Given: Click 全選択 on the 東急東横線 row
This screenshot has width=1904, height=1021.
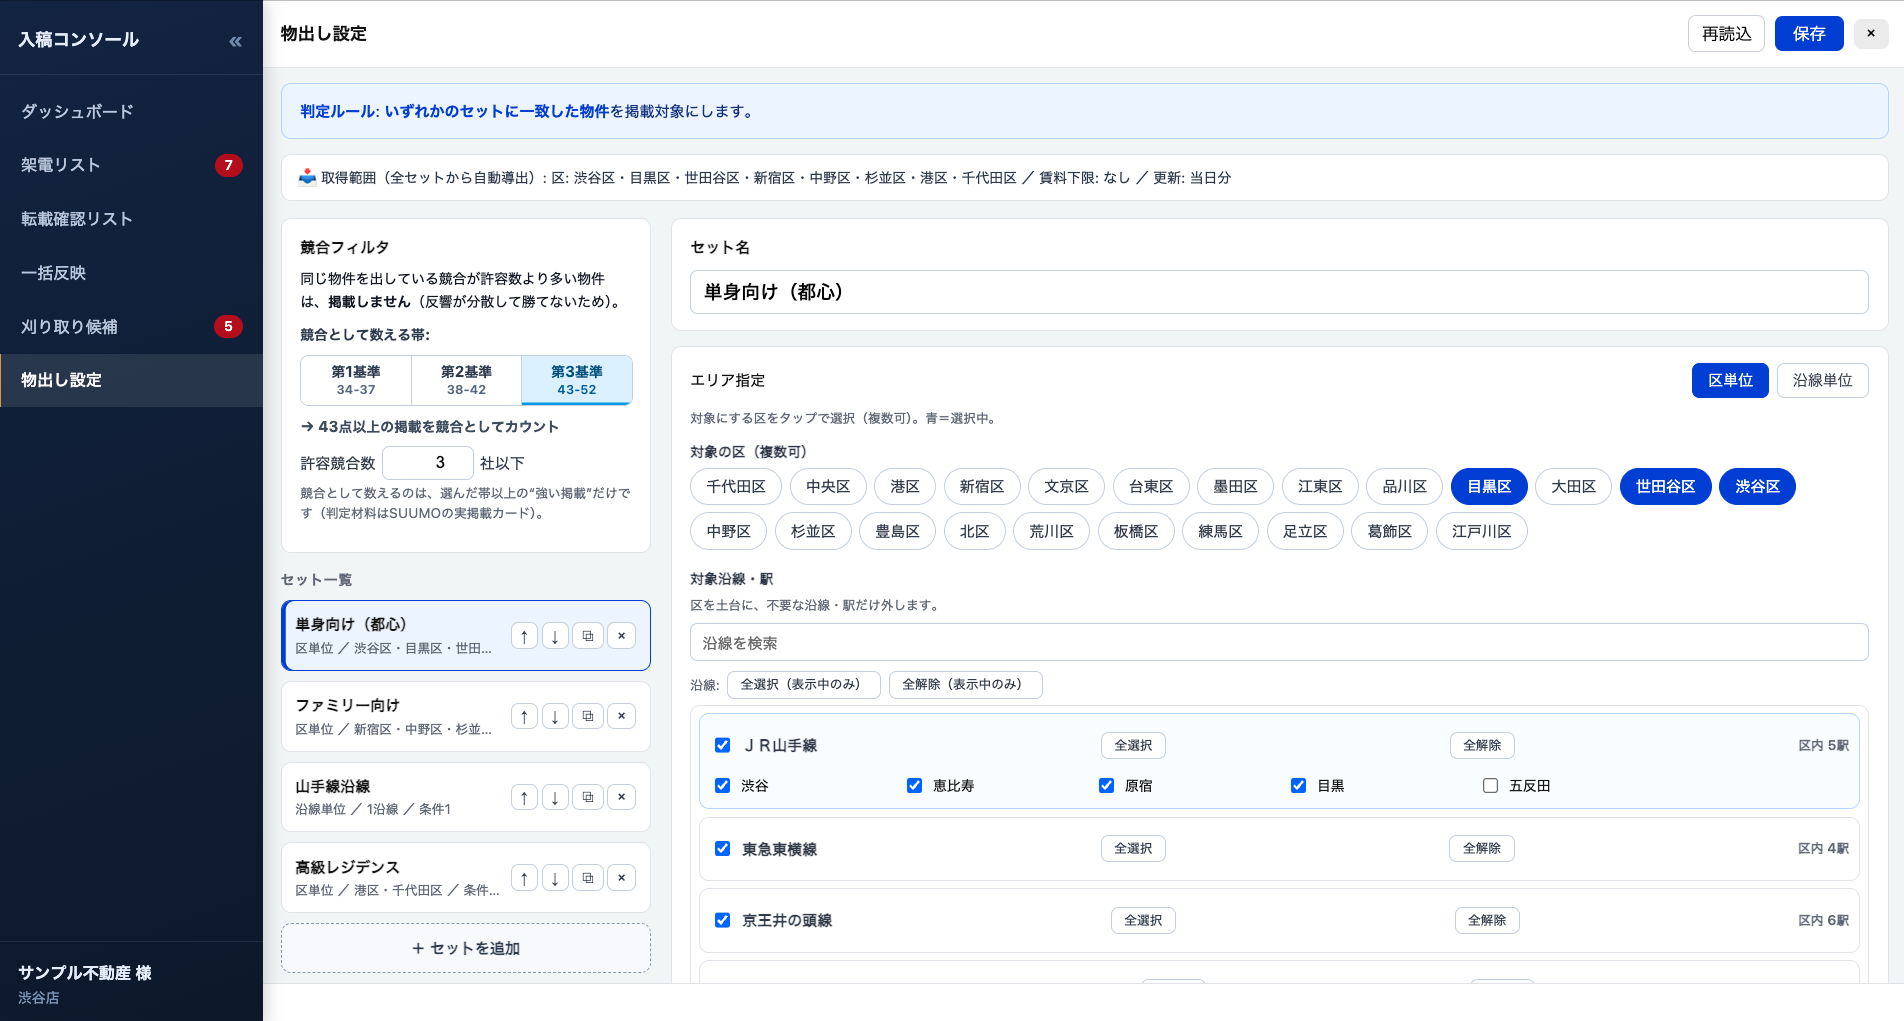Looking at the screenshot, I should coord(1133,849).
